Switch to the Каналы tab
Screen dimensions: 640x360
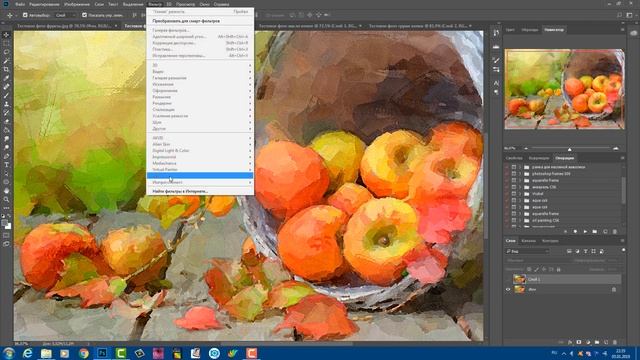click(x=529, y=241)
